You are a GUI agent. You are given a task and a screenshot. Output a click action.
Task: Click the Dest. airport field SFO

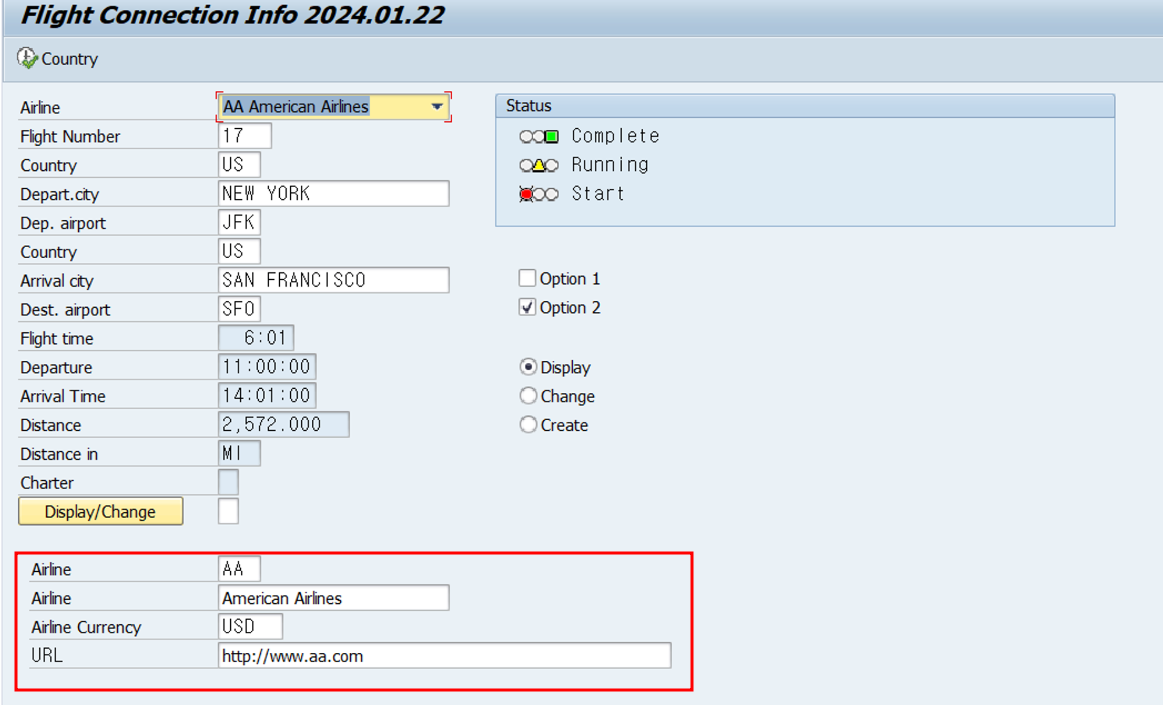[240, 309]
